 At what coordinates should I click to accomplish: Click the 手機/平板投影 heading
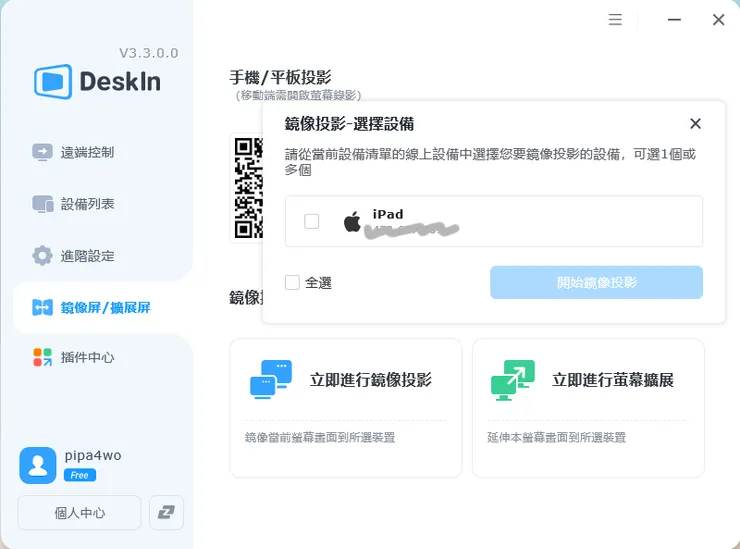pyautogui.click(x=280, y=77)
